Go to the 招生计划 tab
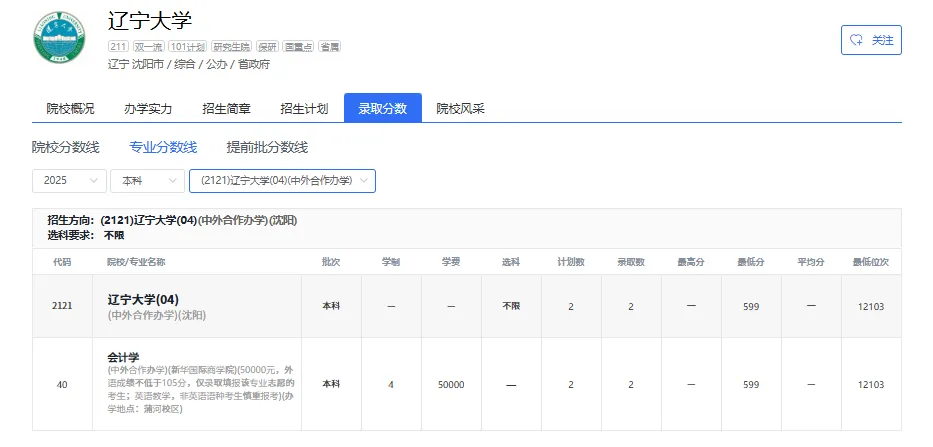This screenshot has height=447, width=933. [304, 108]
